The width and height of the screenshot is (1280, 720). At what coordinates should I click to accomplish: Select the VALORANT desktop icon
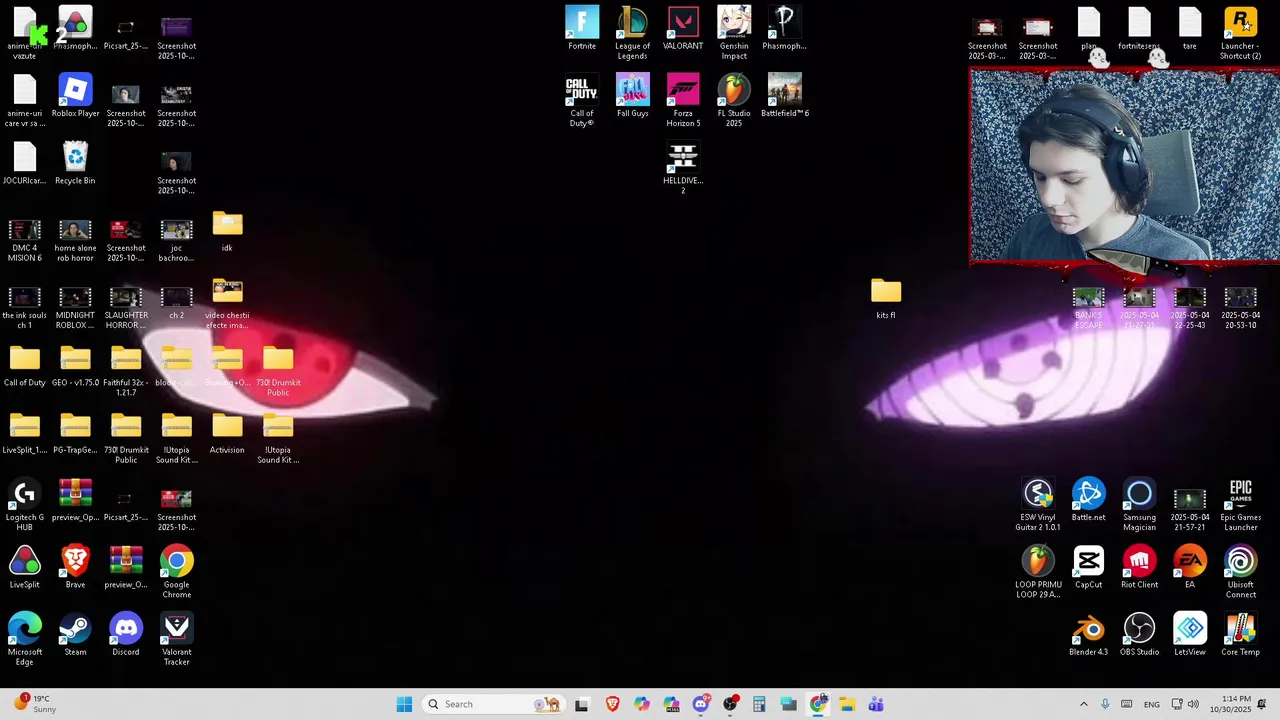tap(683, 29)
